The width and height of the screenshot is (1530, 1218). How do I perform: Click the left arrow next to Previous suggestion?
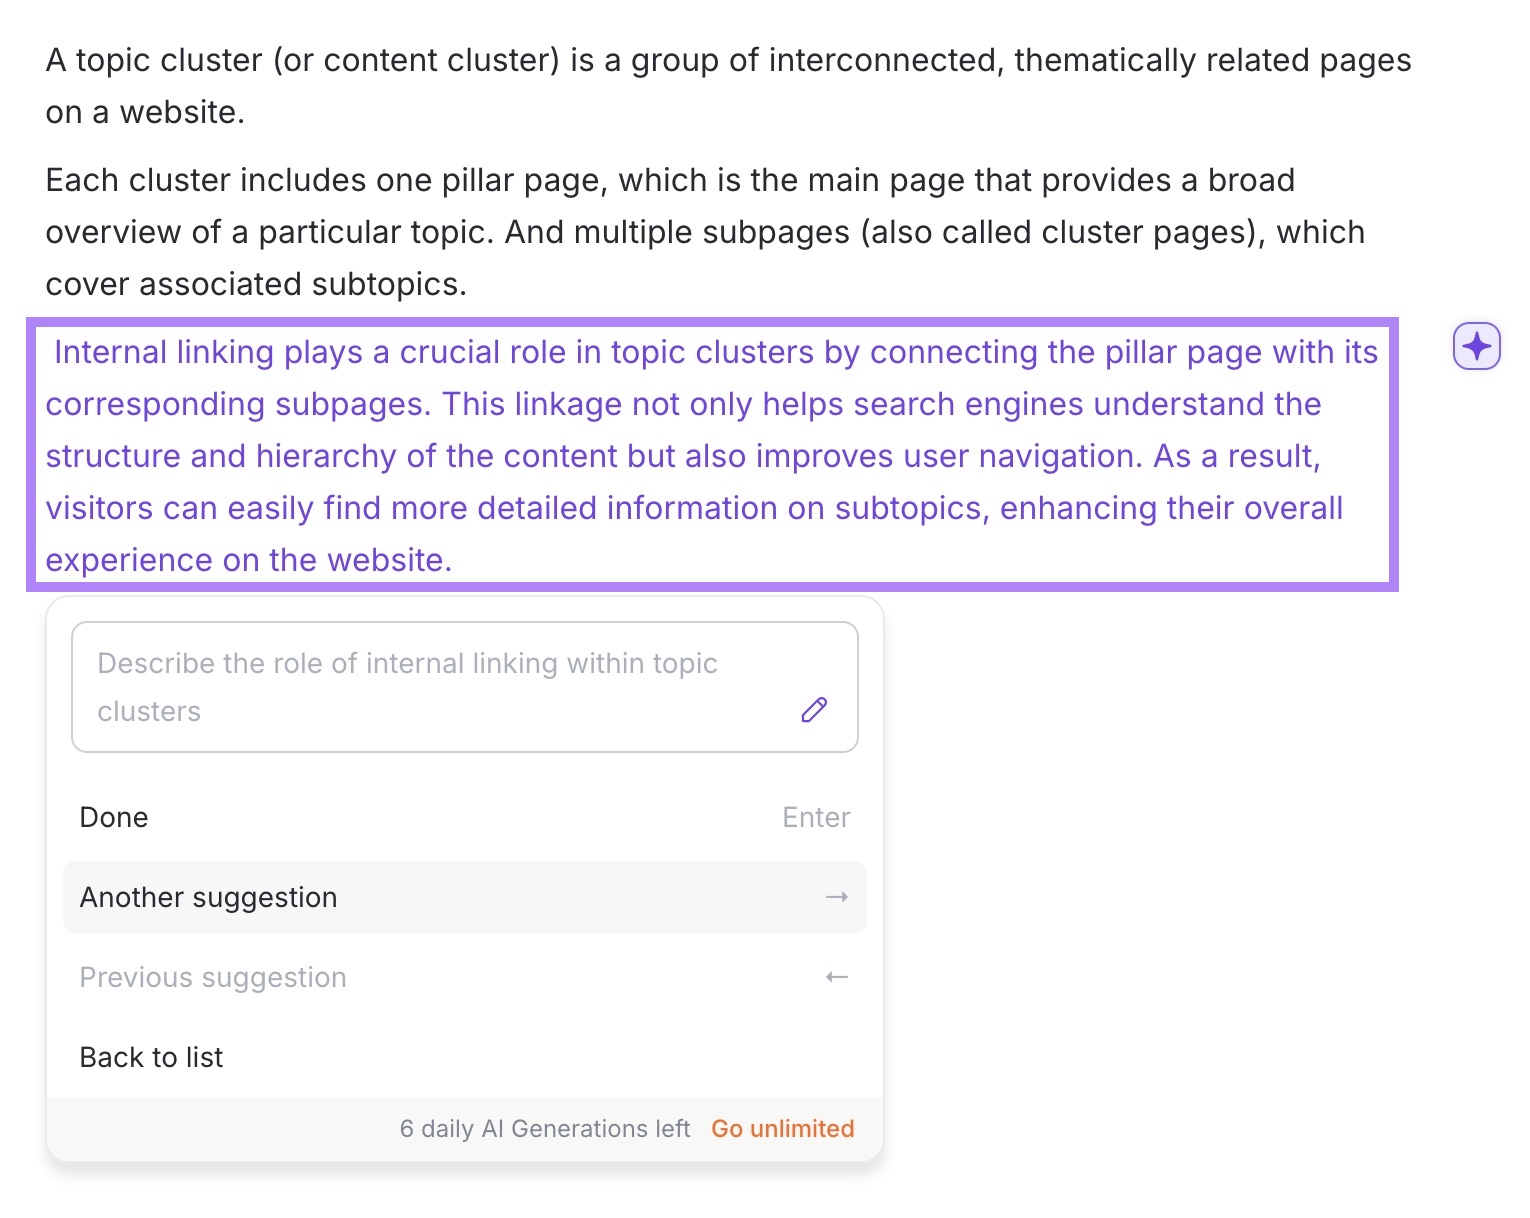837,977
